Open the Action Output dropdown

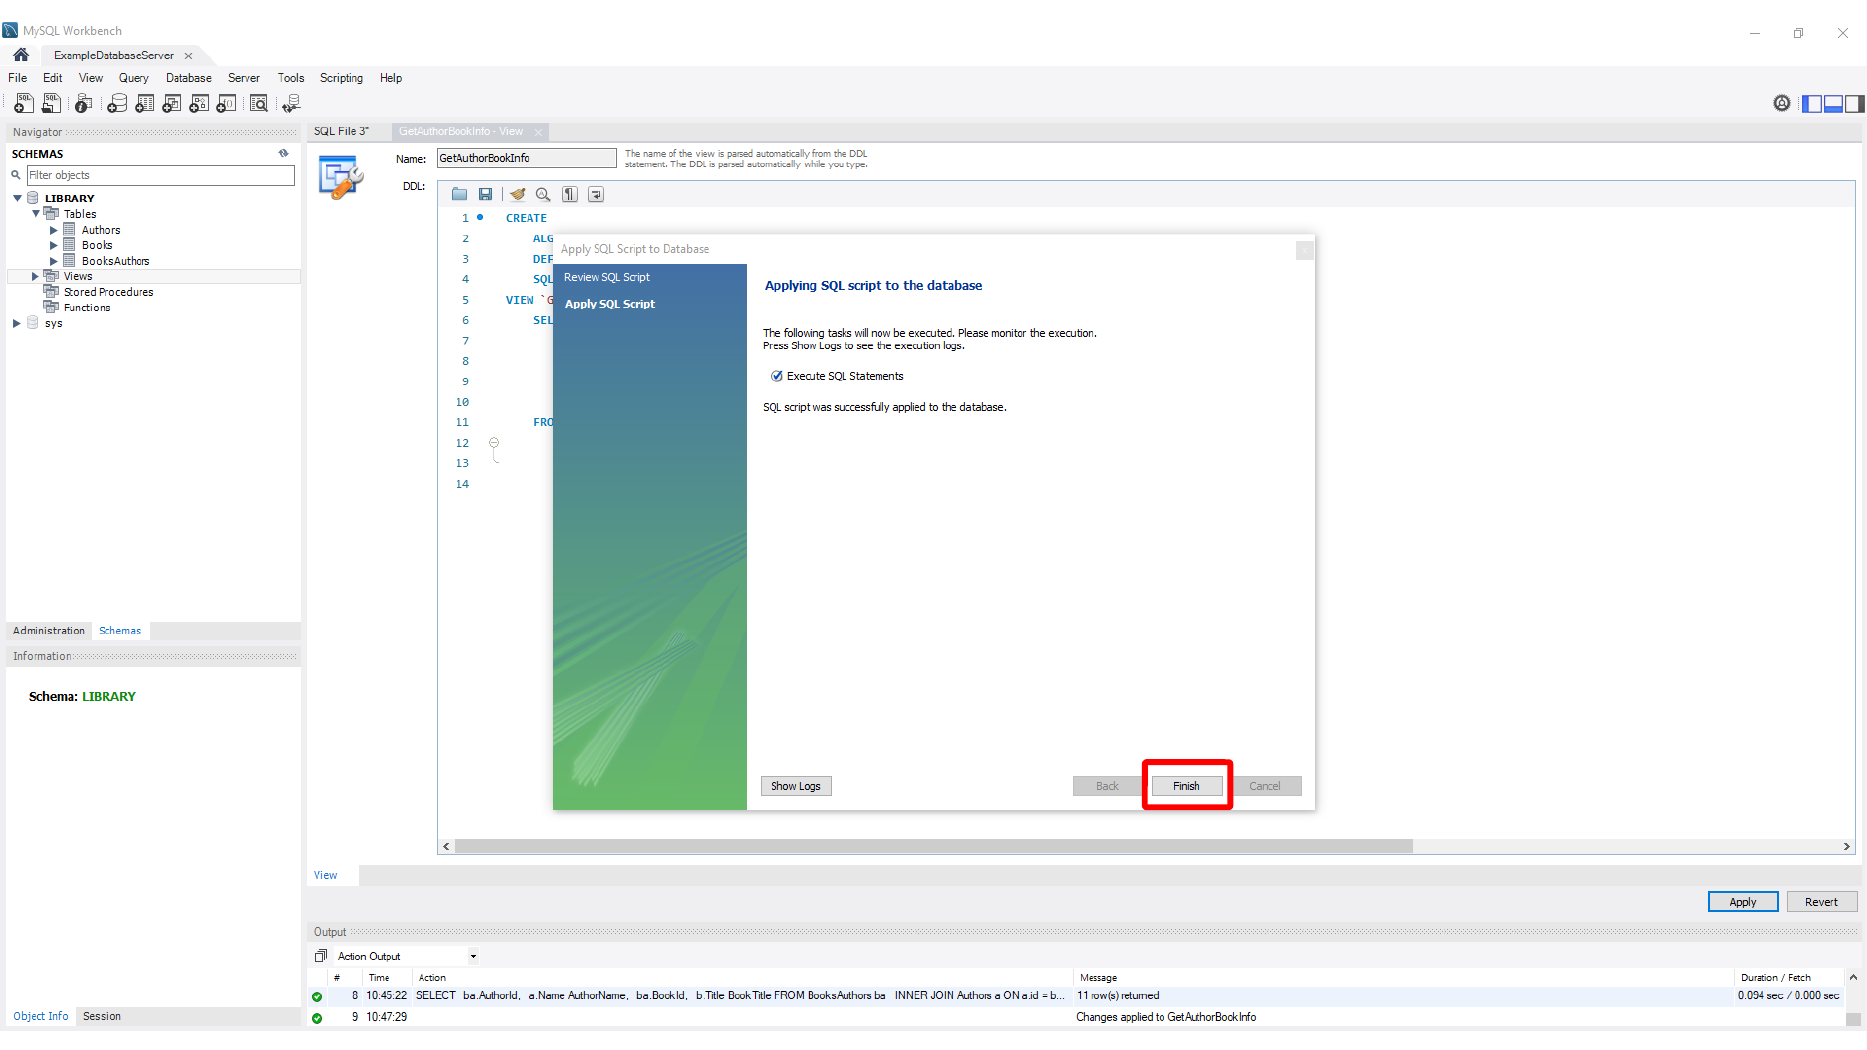(x=473, y=956)
